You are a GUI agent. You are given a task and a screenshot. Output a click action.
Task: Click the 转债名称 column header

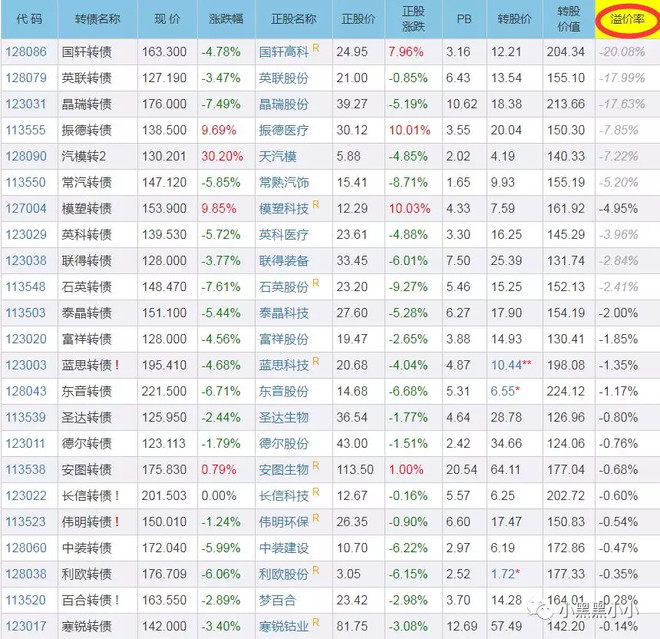97,19
